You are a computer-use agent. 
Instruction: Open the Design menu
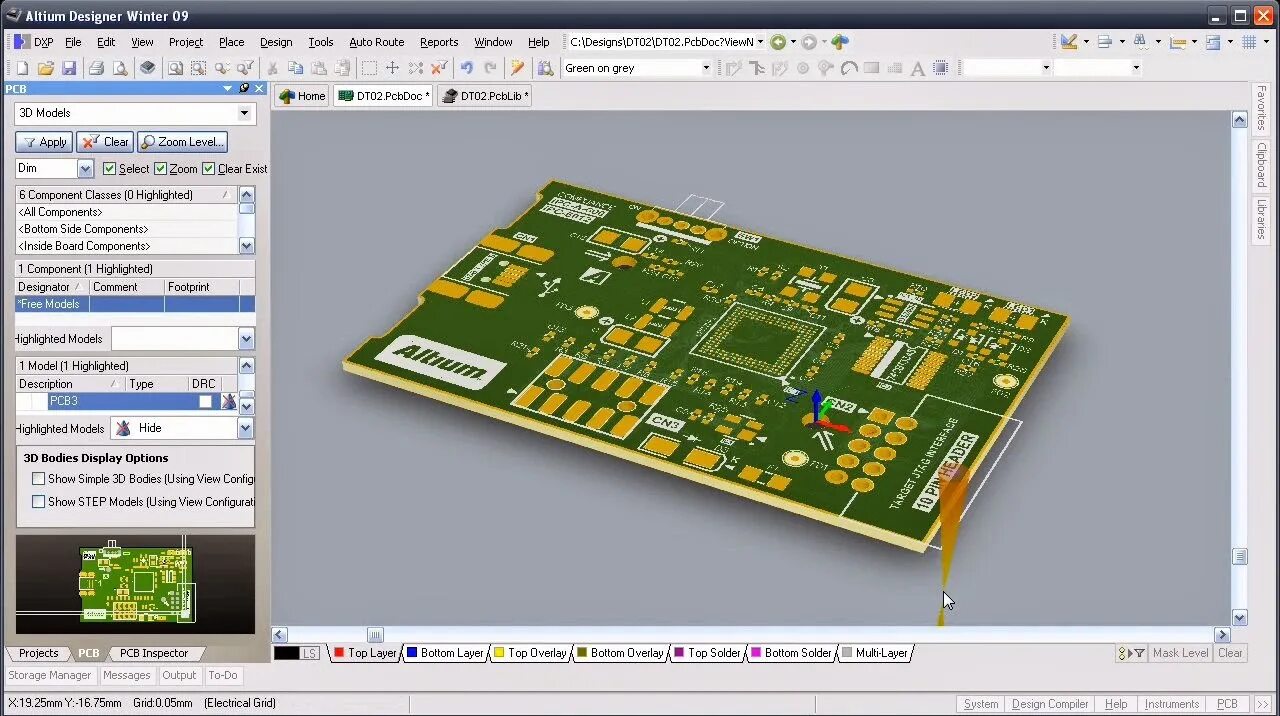point(276,42)
